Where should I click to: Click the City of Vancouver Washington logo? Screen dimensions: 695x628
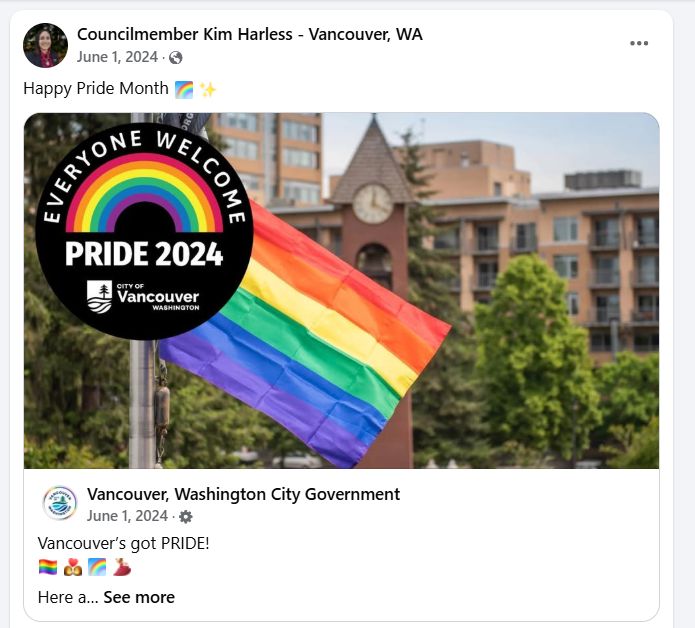pyautogui.click(x=143, y=296)
